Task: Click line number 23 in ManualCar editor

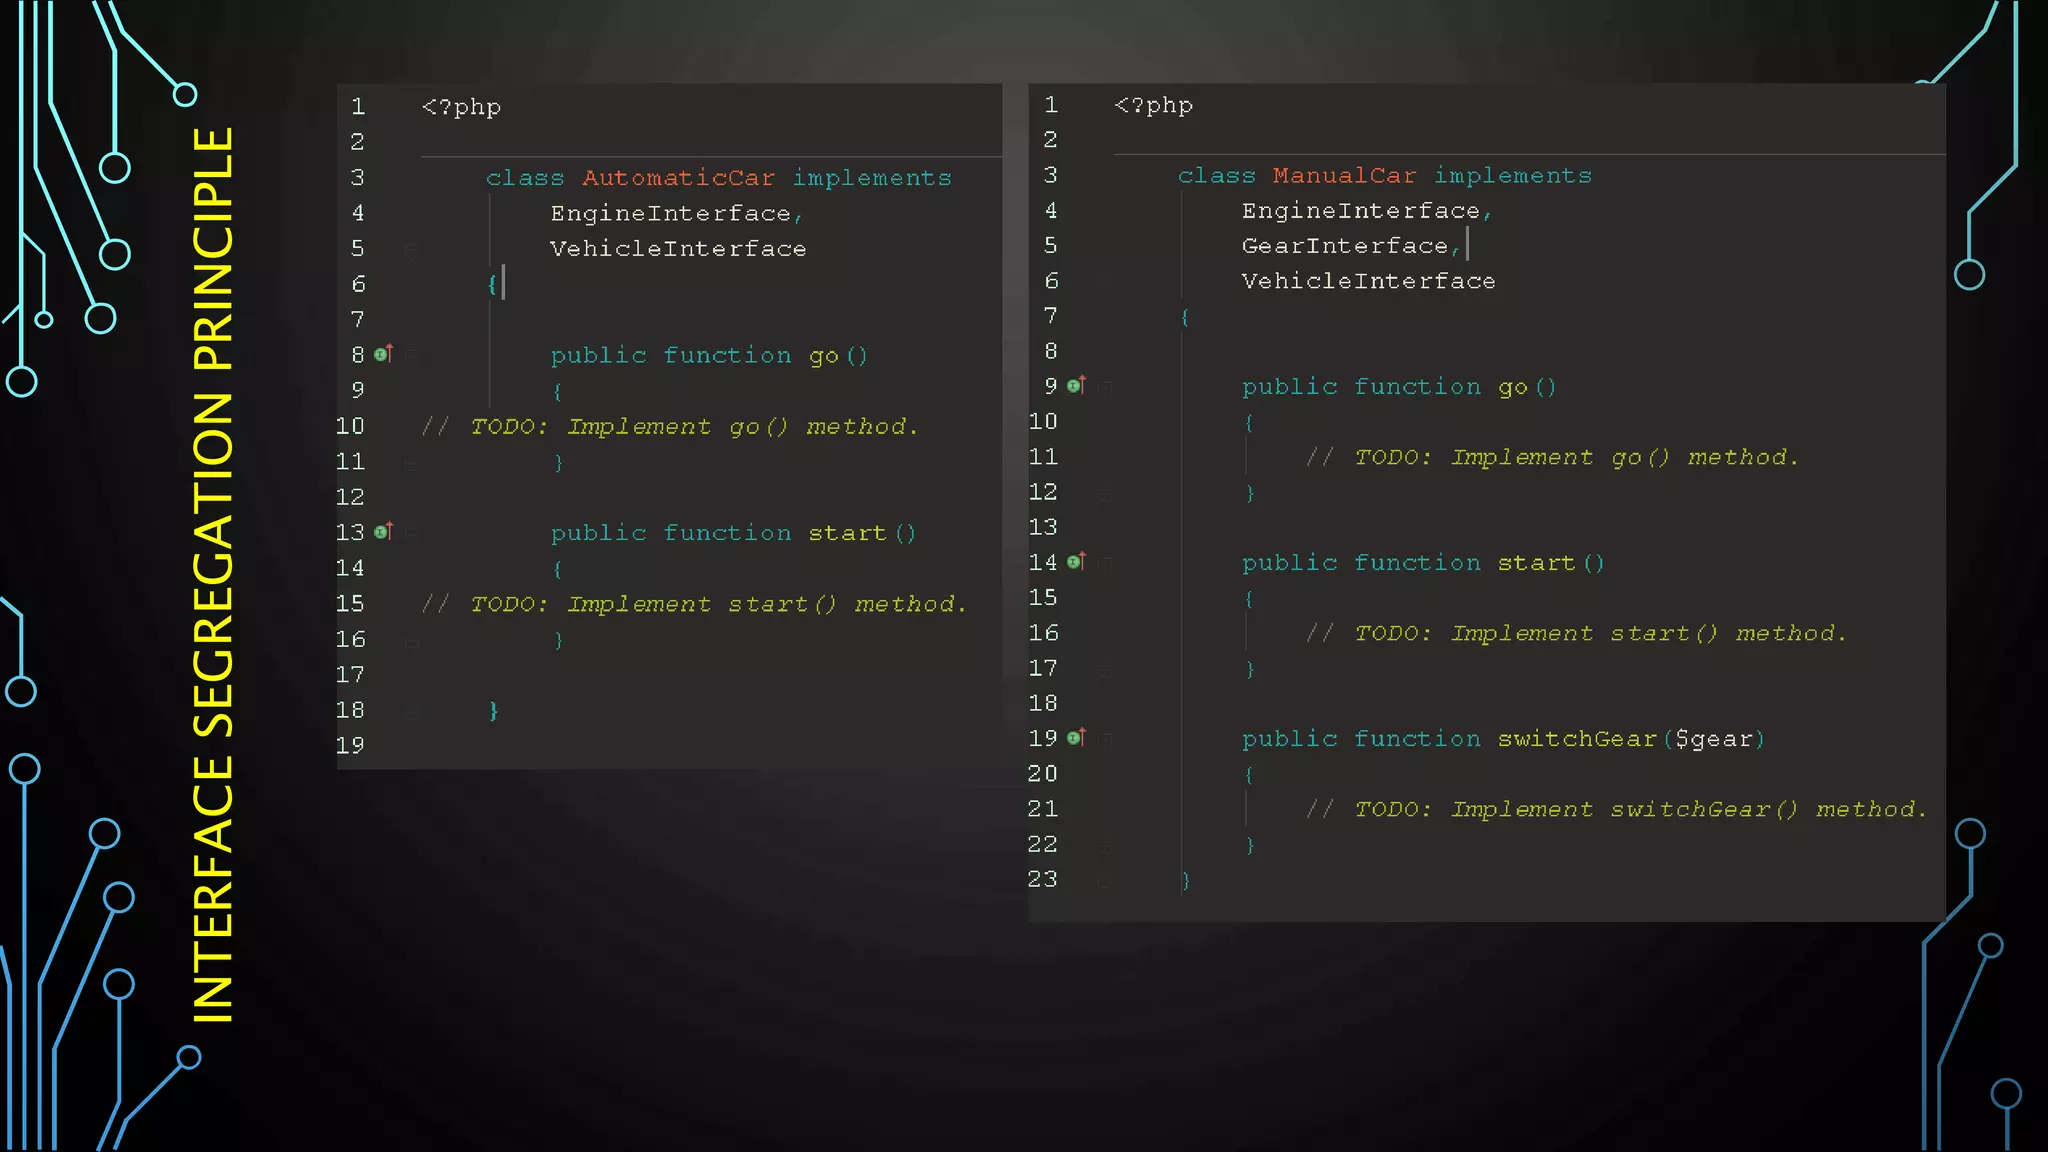Action: point(1042,879)
